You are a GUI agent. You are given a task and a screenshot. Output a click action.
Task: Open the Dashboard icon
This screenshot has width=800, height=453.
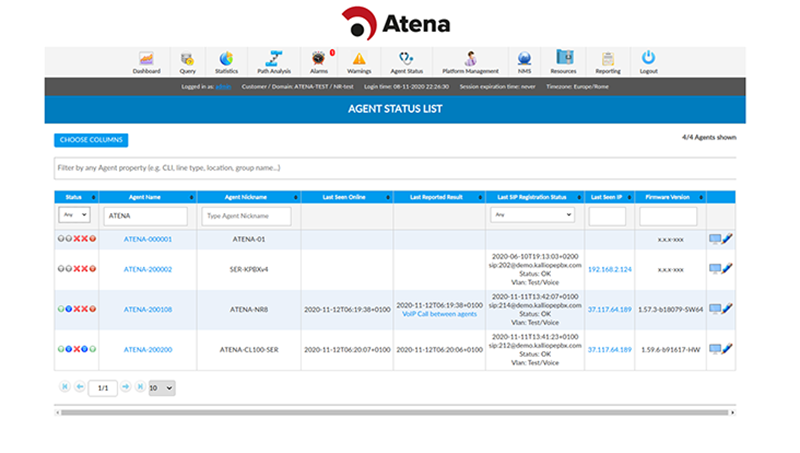point(146,62)
